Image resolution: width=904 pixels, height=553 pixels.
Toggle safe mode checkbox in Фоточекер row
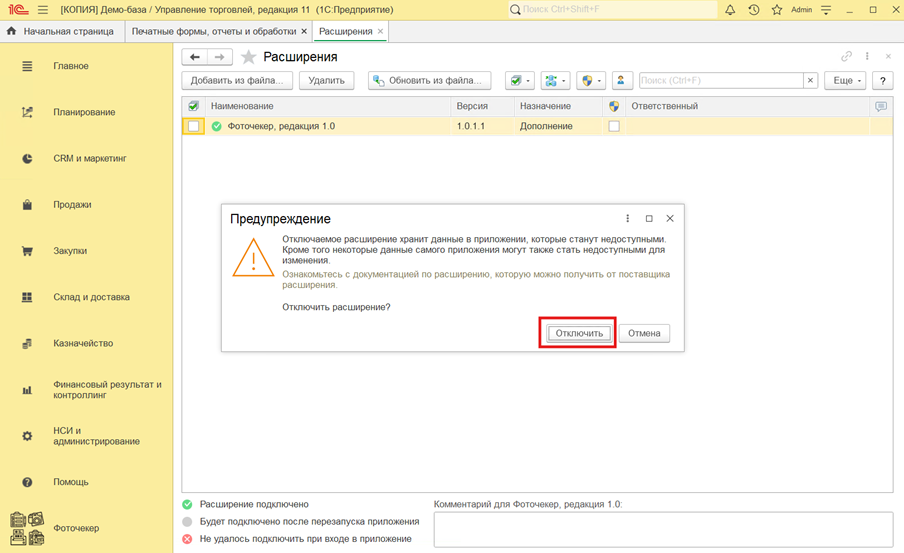614,127
